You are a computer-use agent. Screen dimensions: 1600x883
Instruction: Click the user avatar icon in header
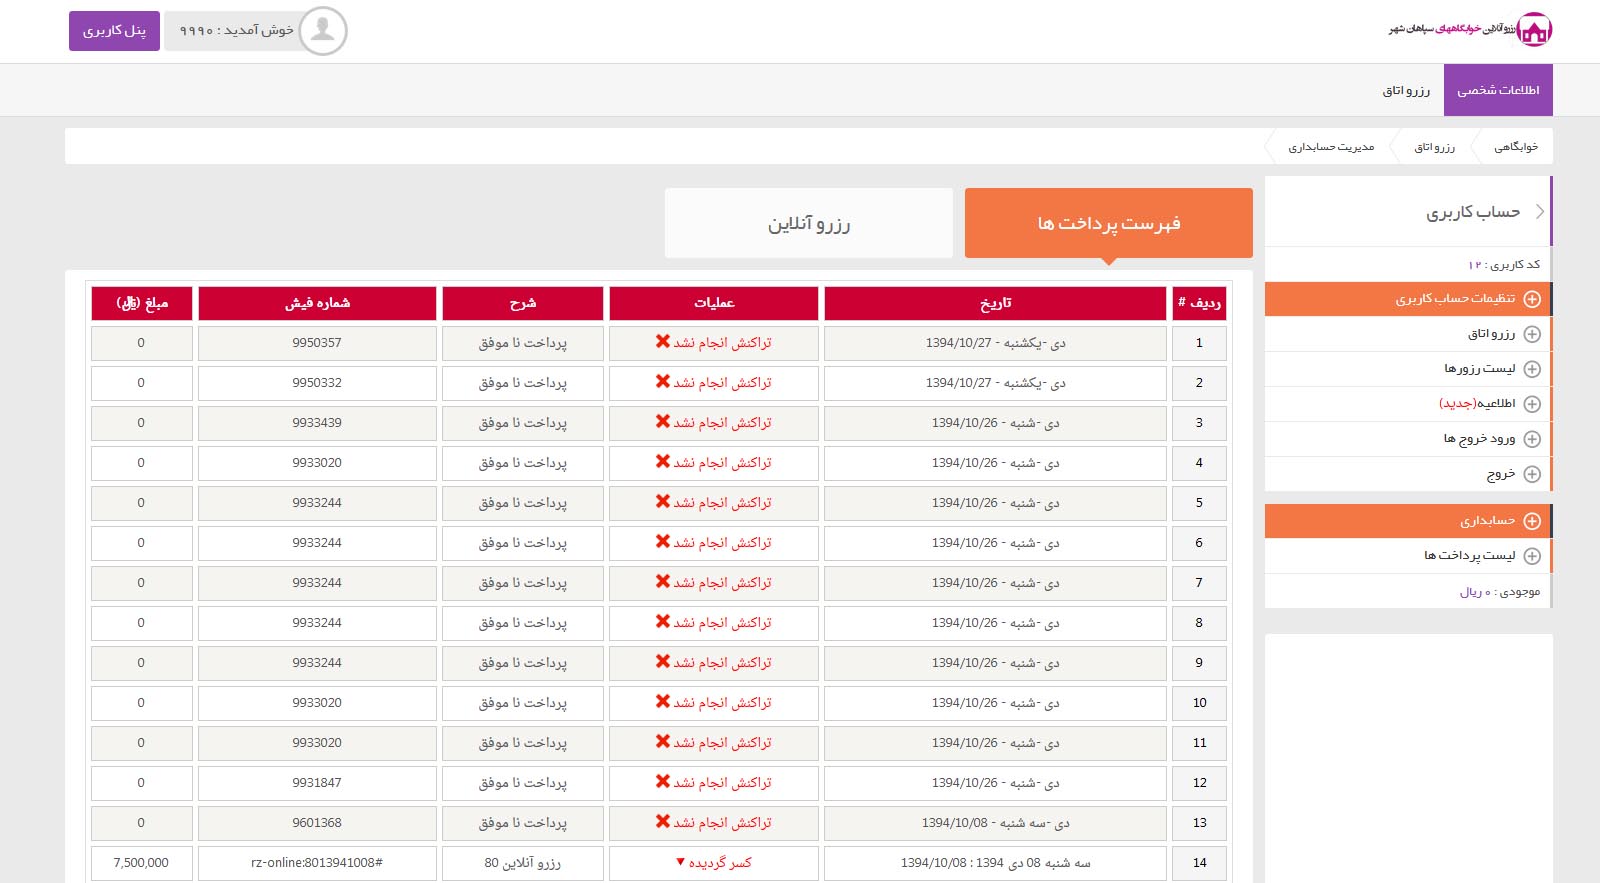(x=322, y=31)
